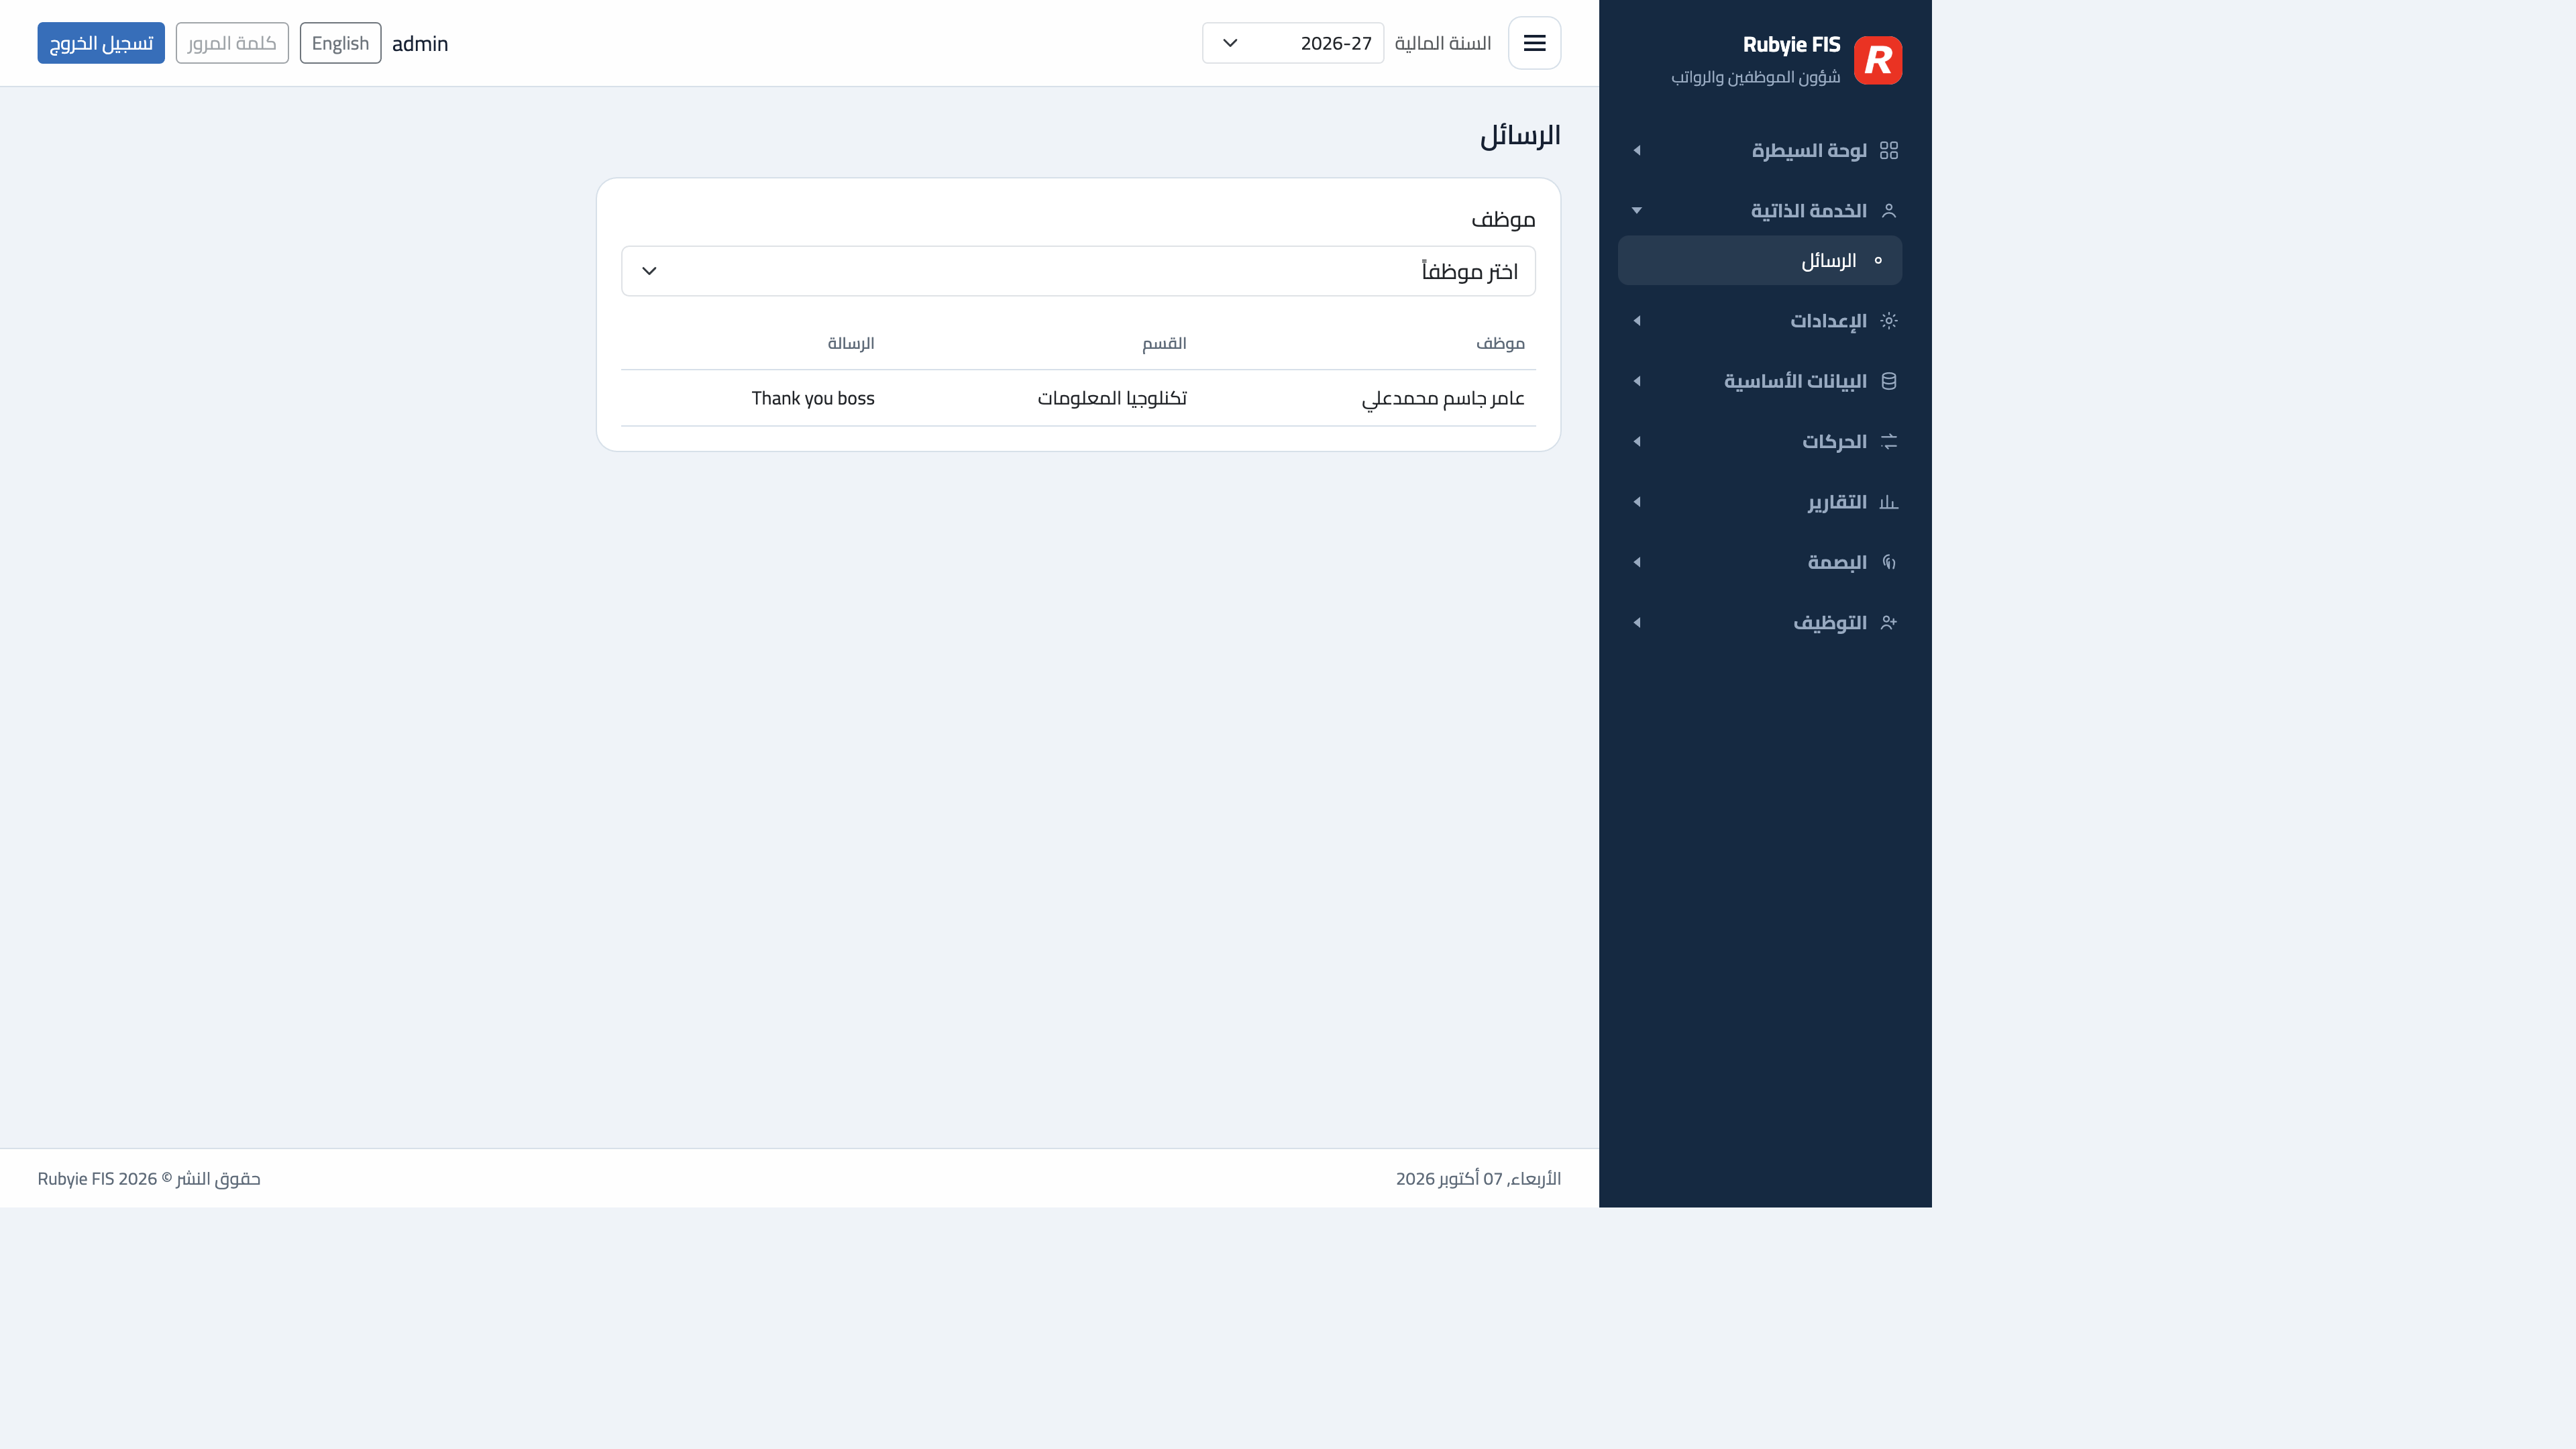This screenshot has height=1449, width=2576.
Task: Click the الرسائل page heading
Action: point(1520,135)
